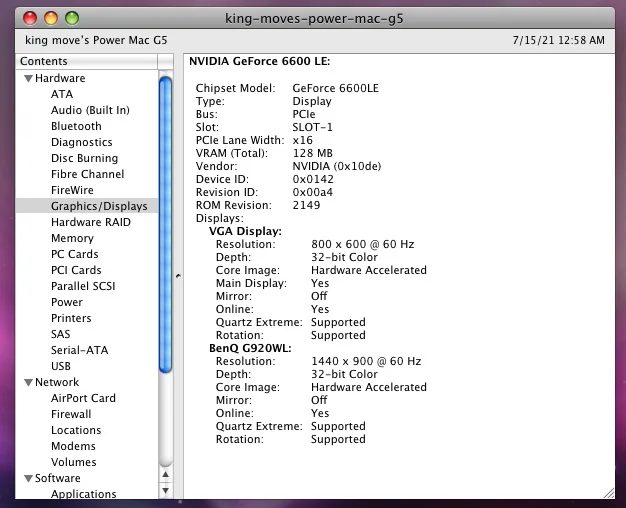The height and width of the screenshot is (508, 626).
Task: Select Audio (Built In) entry
Action: (x=90, y=110)
